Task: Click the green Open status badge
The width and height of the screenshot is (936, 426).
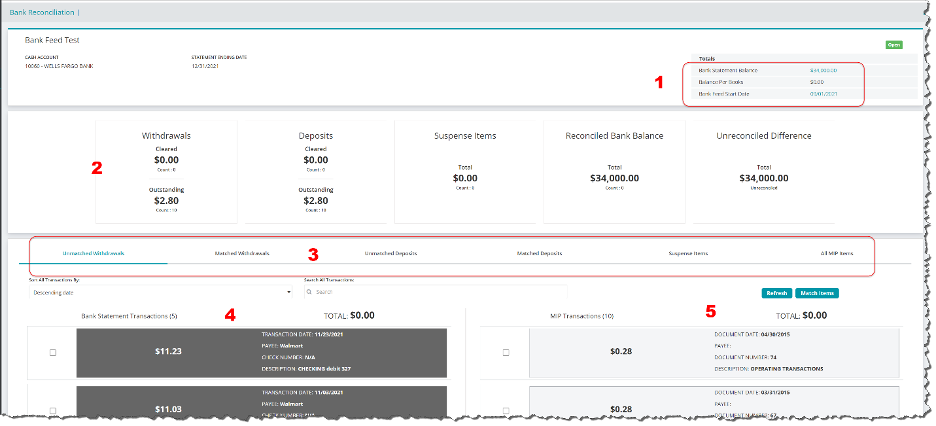Action: click(x=893, y=45)
